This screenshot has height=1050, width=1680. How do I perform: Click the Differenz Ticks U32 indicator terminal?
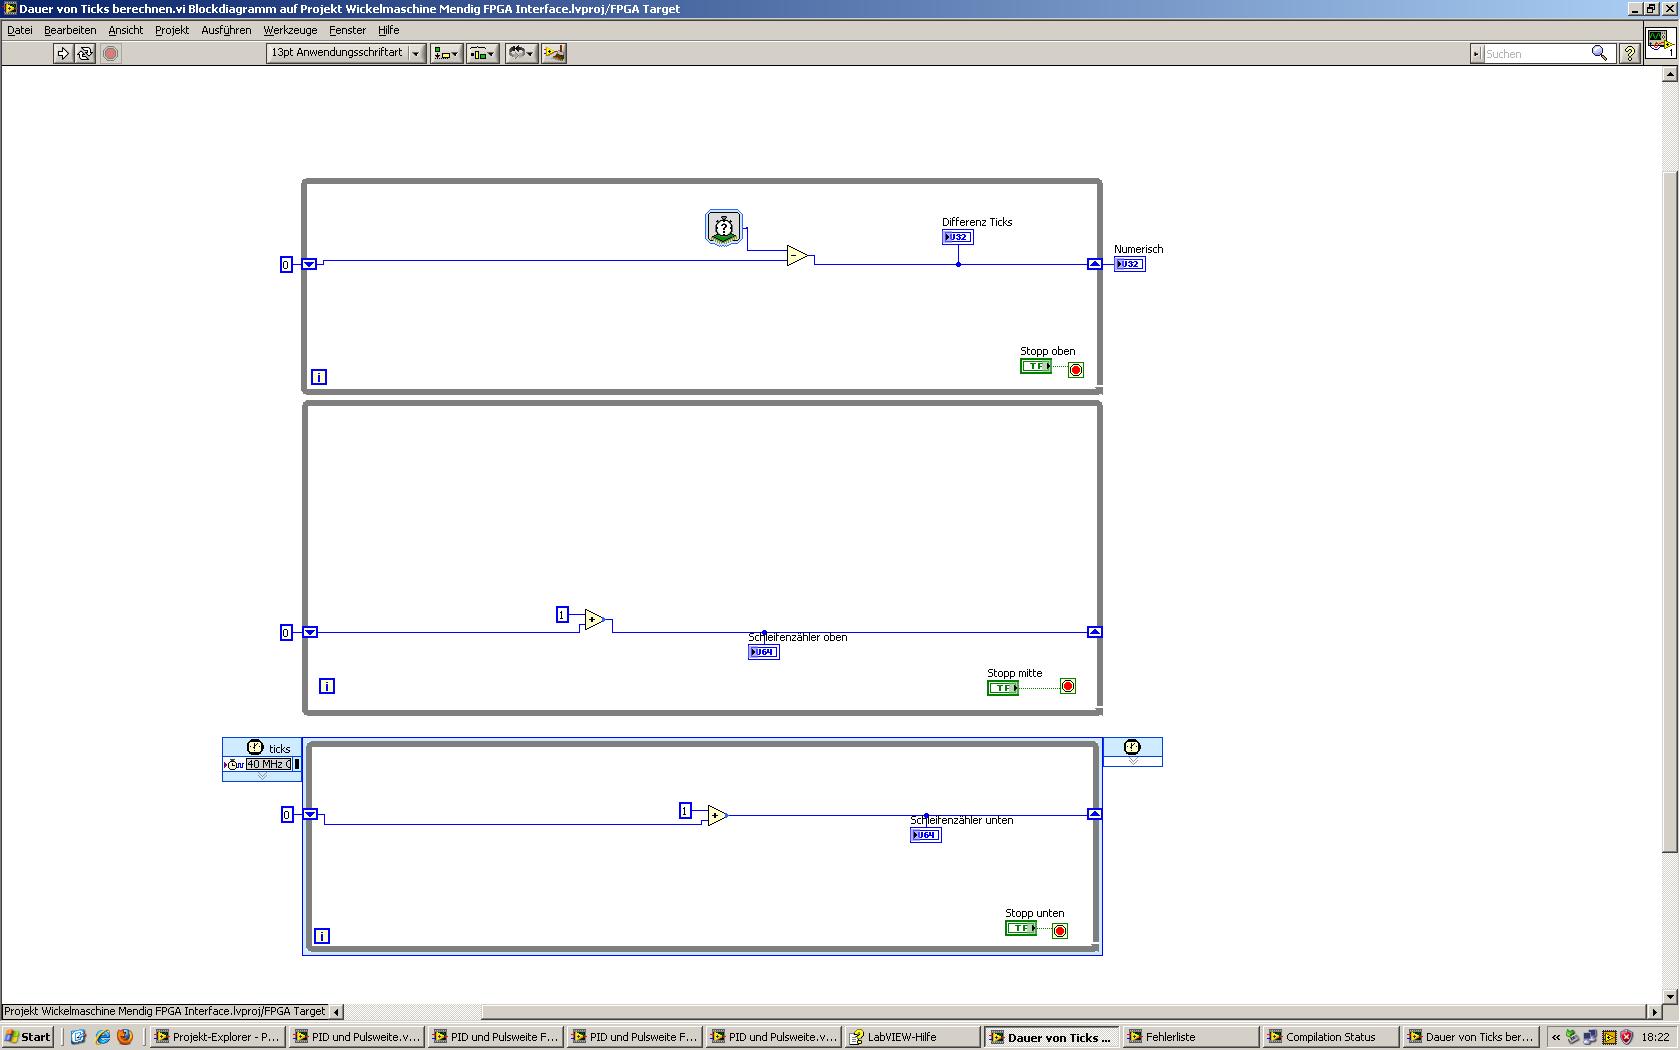tap(957, 237)
